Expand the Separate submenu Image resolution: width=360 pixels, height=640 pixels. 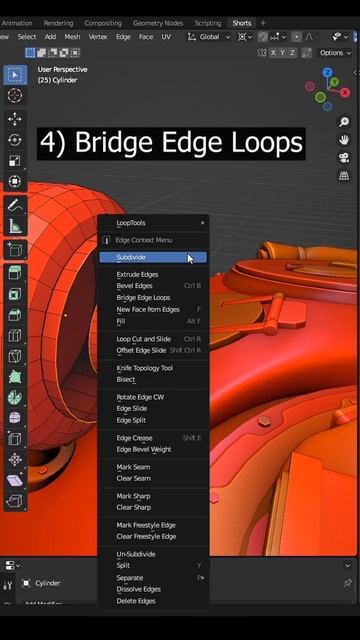point(153,578)
